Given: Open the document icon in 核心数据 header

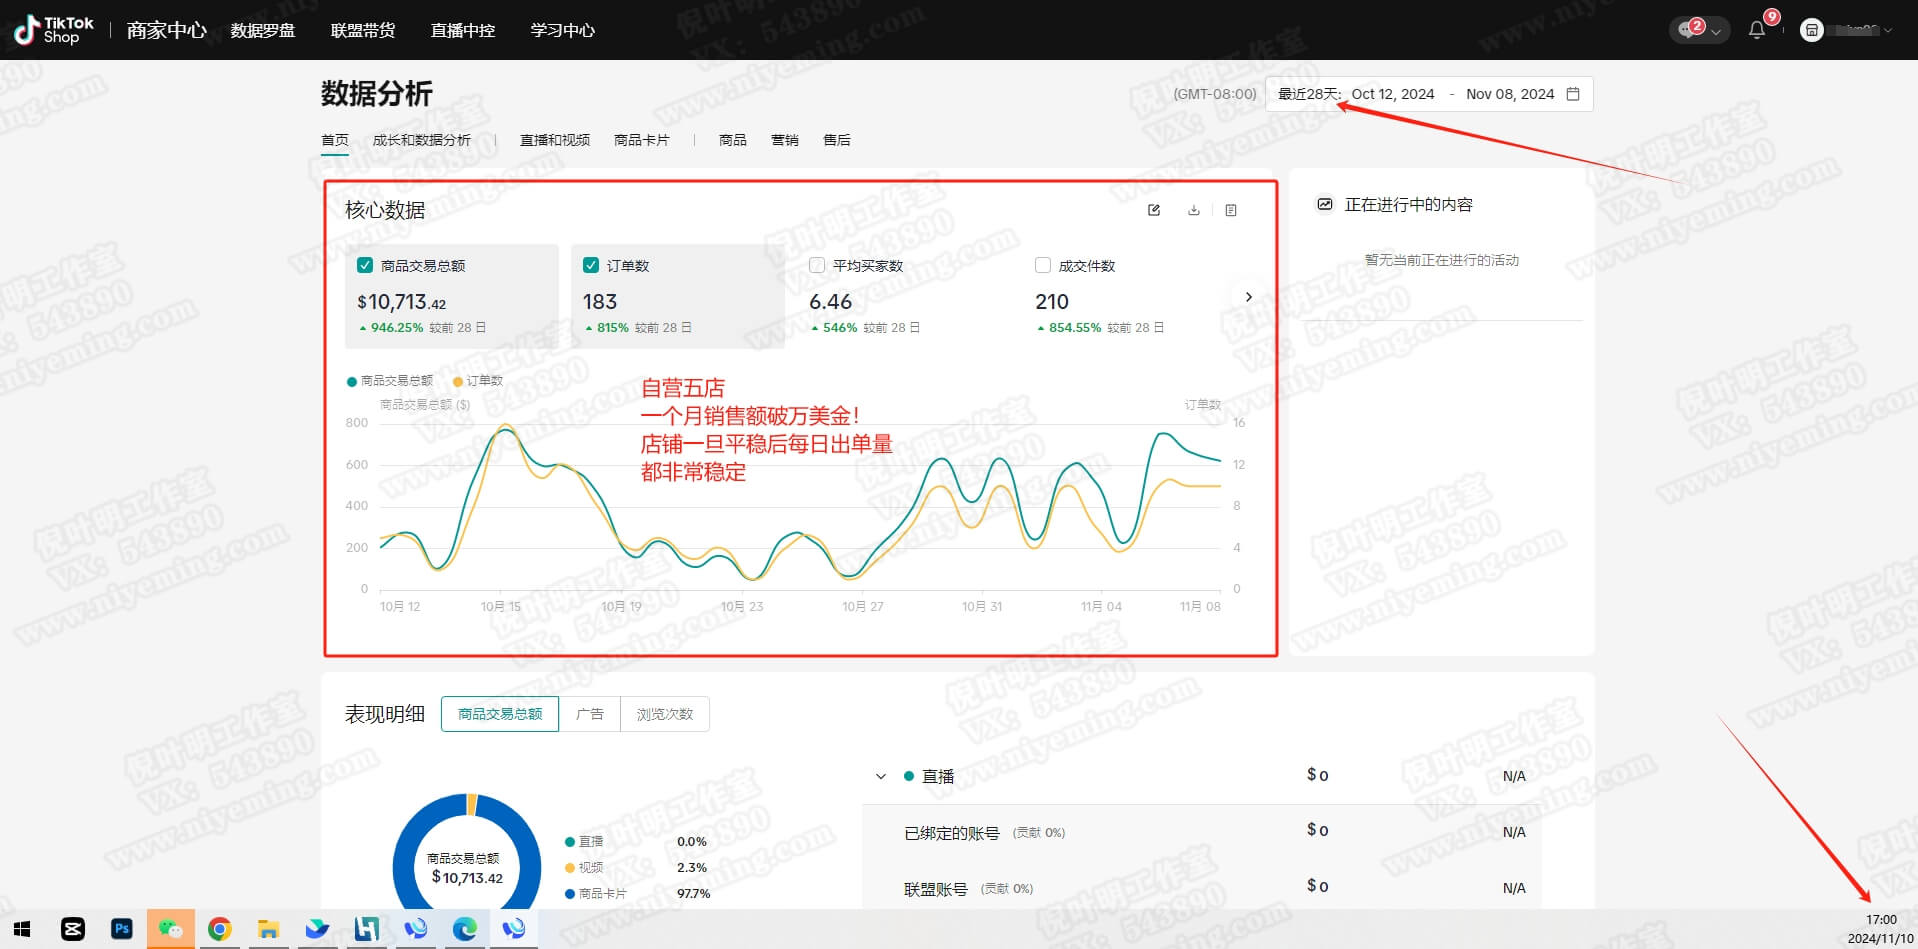Looking at the screenshot, I should click(1231, 210).
